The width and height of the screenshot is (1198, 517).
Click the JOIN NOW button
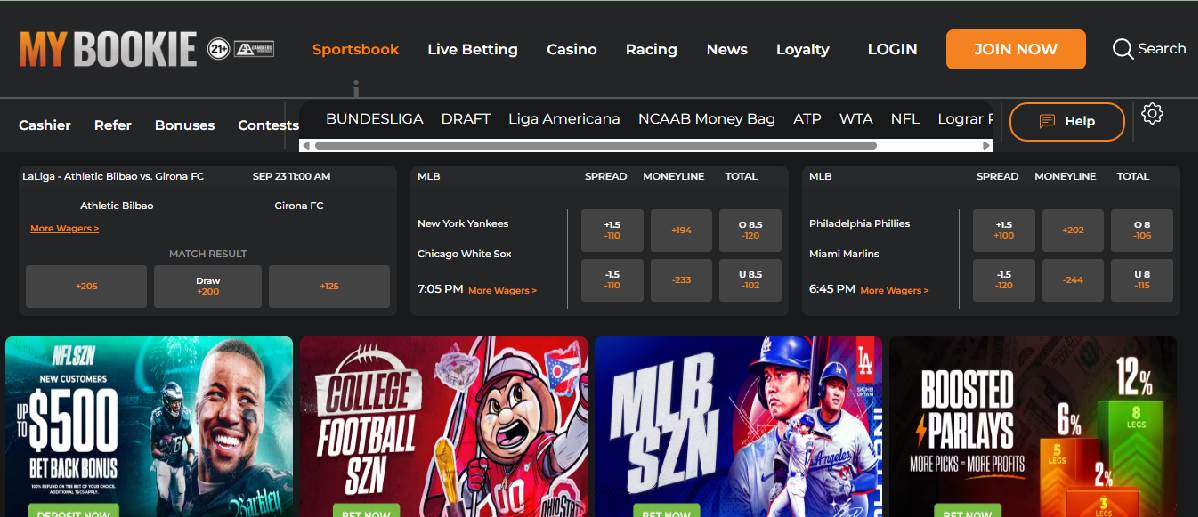pyautogui.click(x=1015, y=49)
